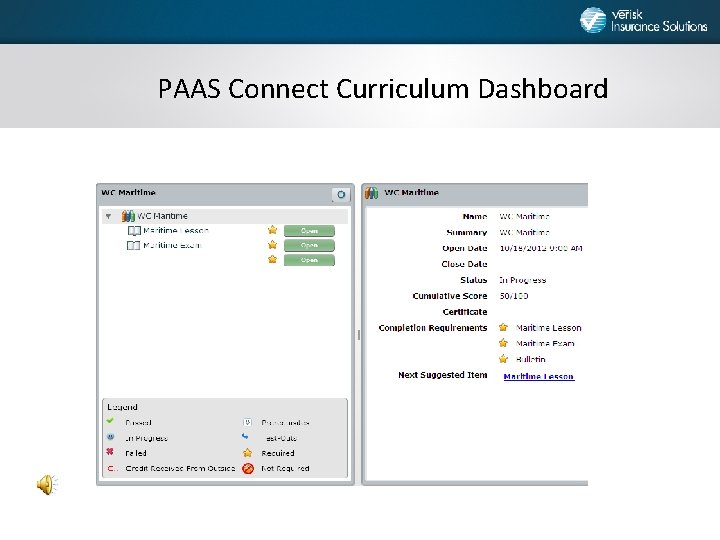Image resolution: width=720 pixels, height=540 pixels.
Task: Open the Maritime Exam with its green button
Action: 309,245
